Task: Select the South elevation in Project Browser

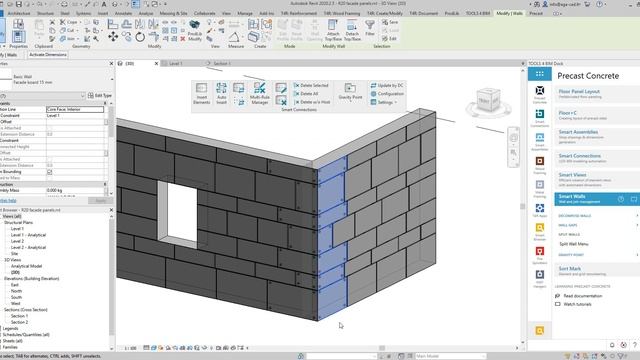Action: pyautogui.click(x=16, y=298)
